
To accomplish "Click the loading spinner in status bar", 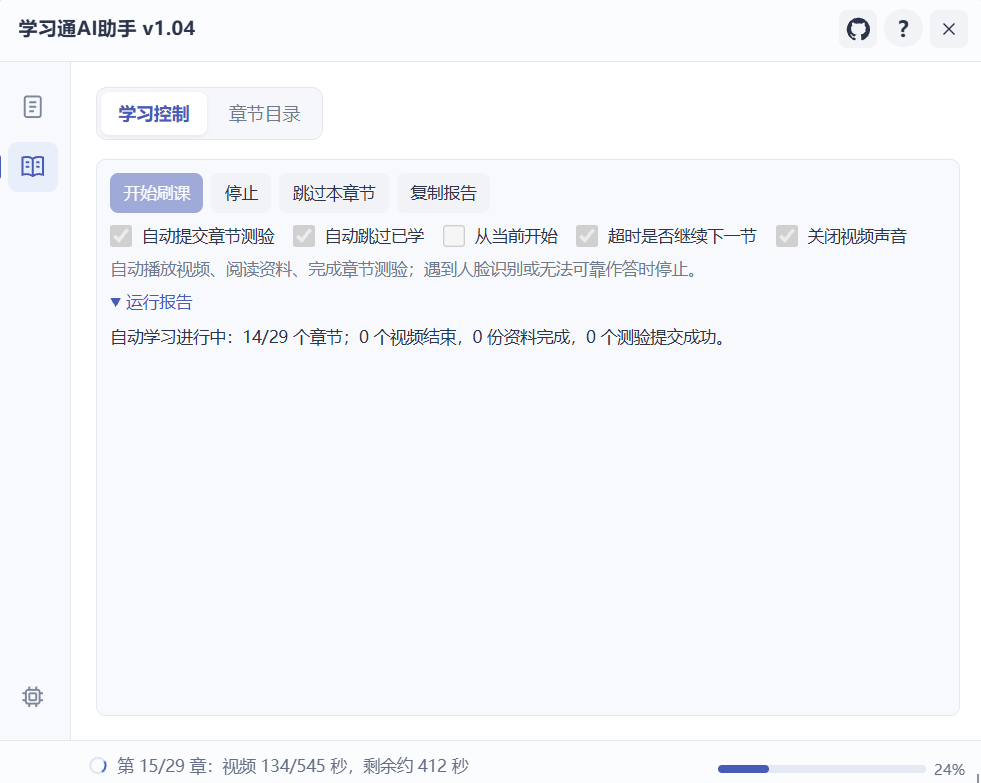I will [98, 765].
